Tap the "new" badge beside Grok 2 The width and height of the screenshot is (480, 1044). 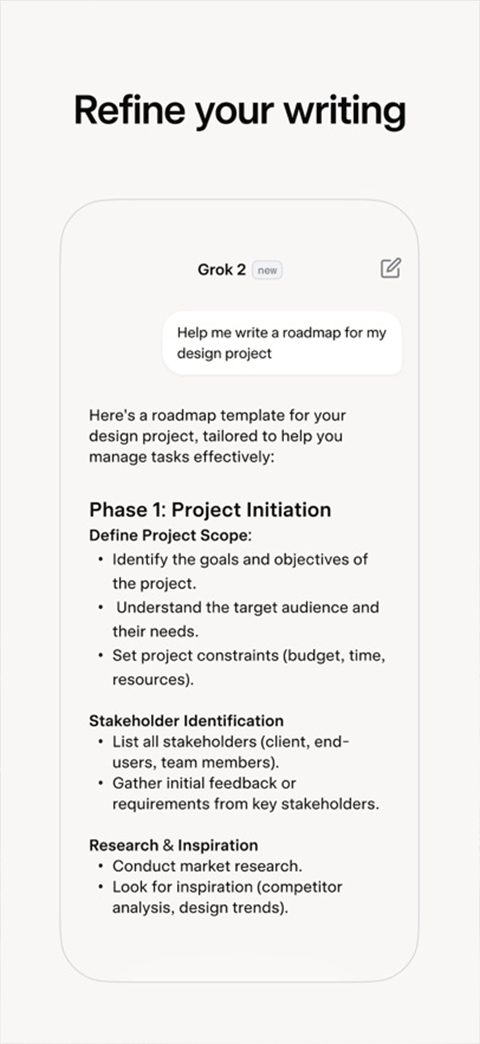267,270
